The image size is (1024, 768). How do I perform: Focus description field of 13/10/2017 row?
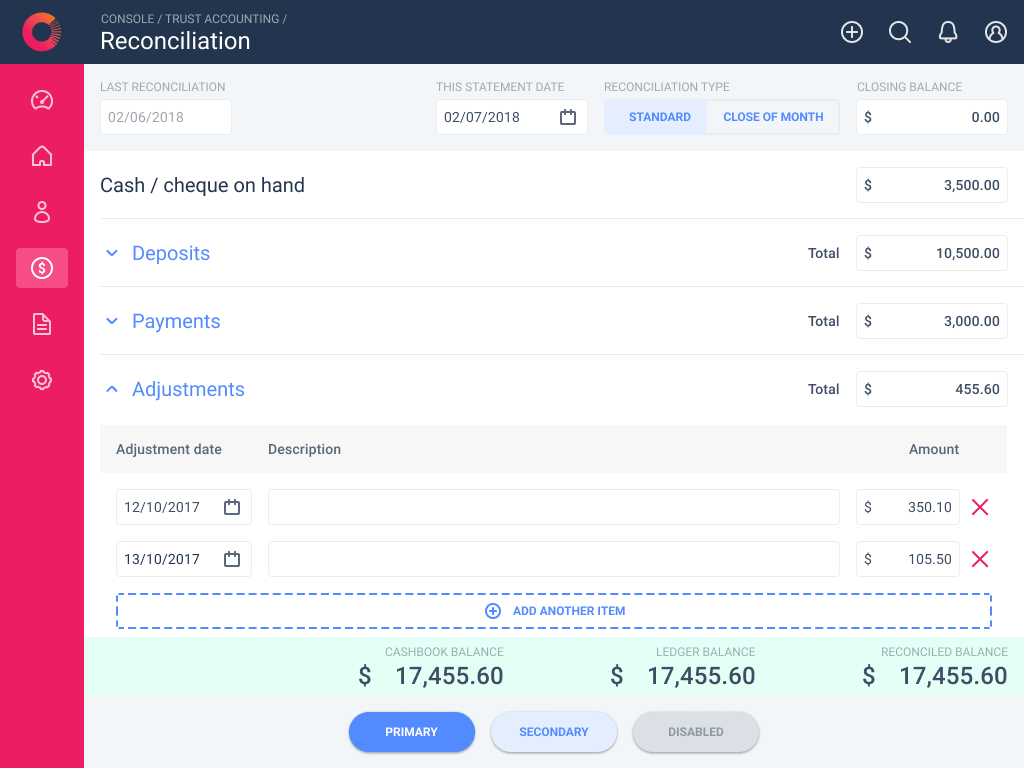554,559
